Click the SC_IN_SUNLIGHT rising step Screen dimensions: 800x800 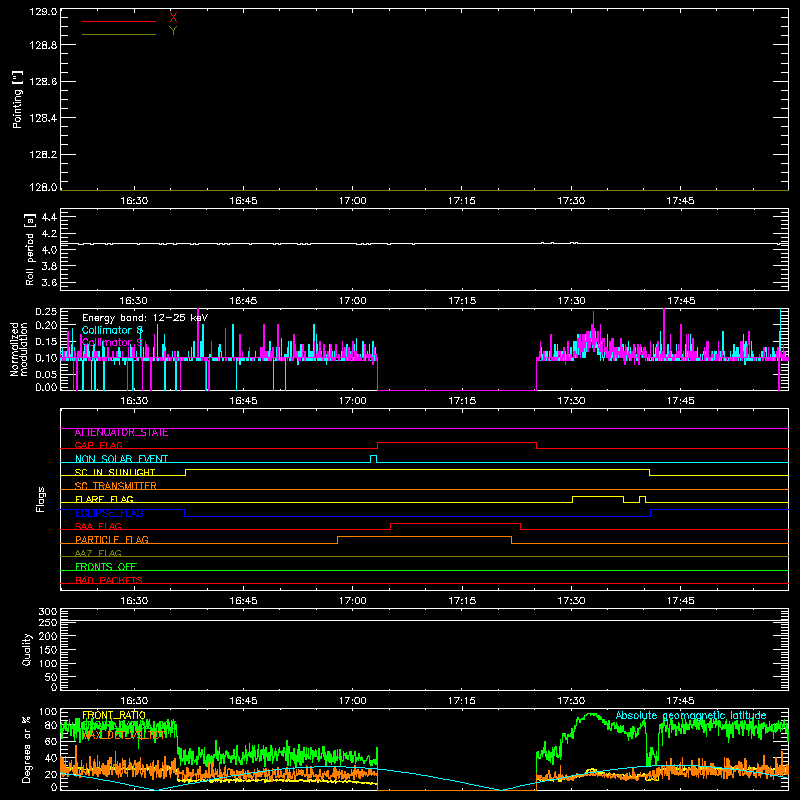pos(185,472)
